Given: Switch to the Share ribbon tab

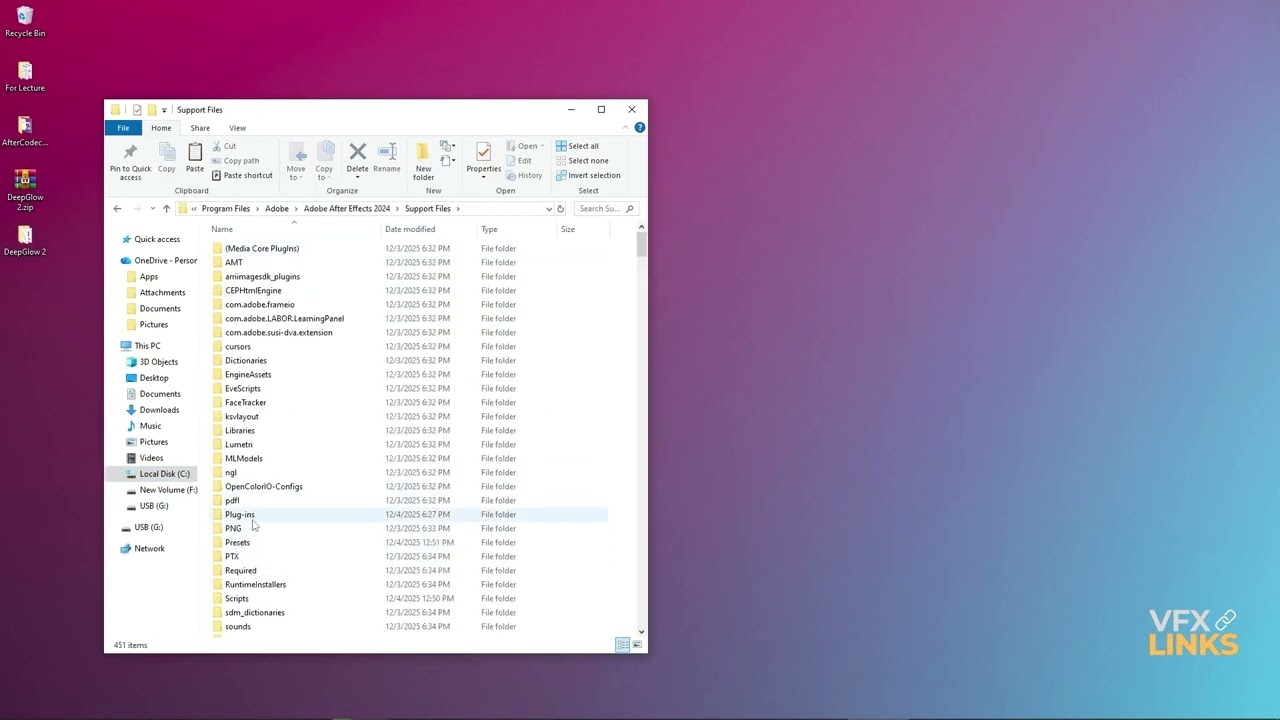Looking at the screenshot, I should coord(200,128).
